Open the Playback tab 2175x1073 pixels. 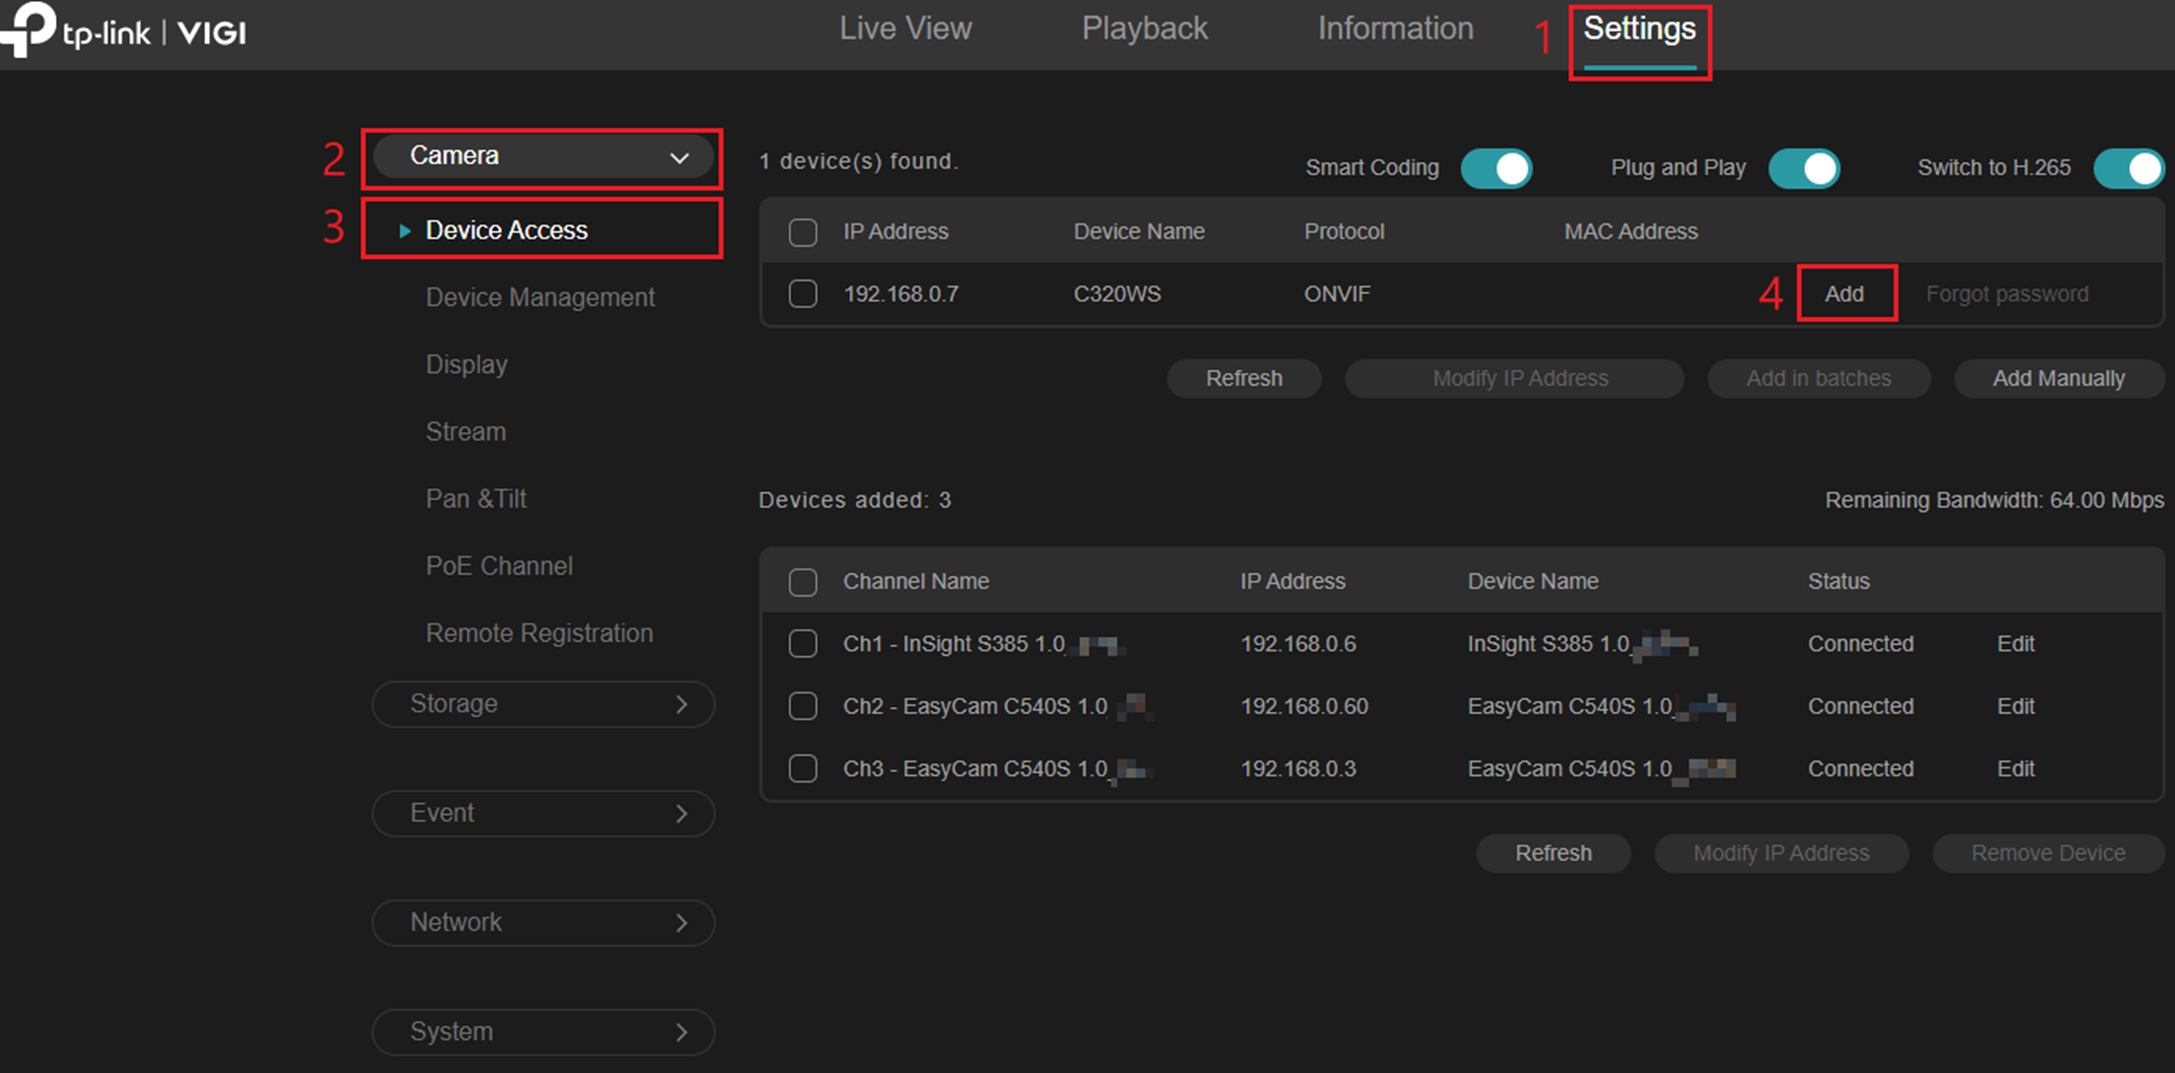click(1144, 29)
